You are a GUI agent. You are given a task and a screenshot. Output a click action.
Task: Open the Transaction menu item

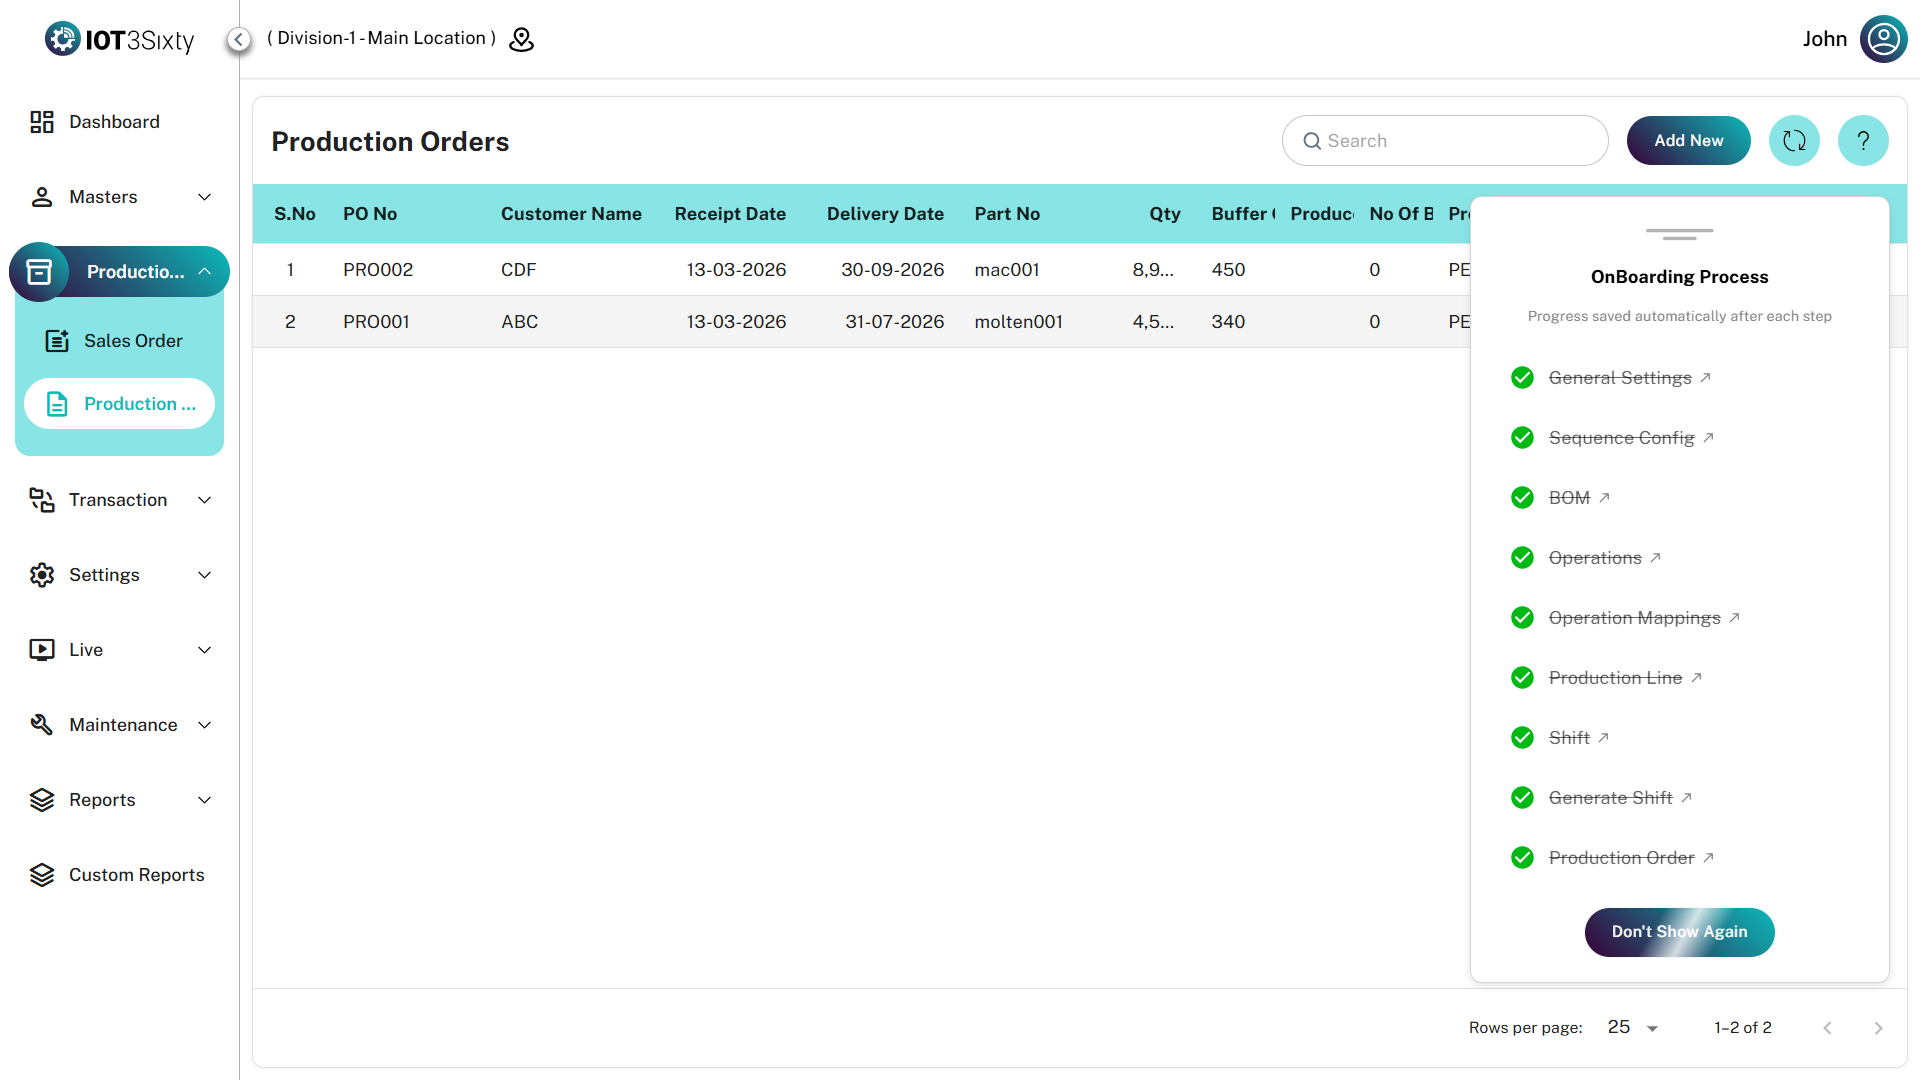point(118,500)
